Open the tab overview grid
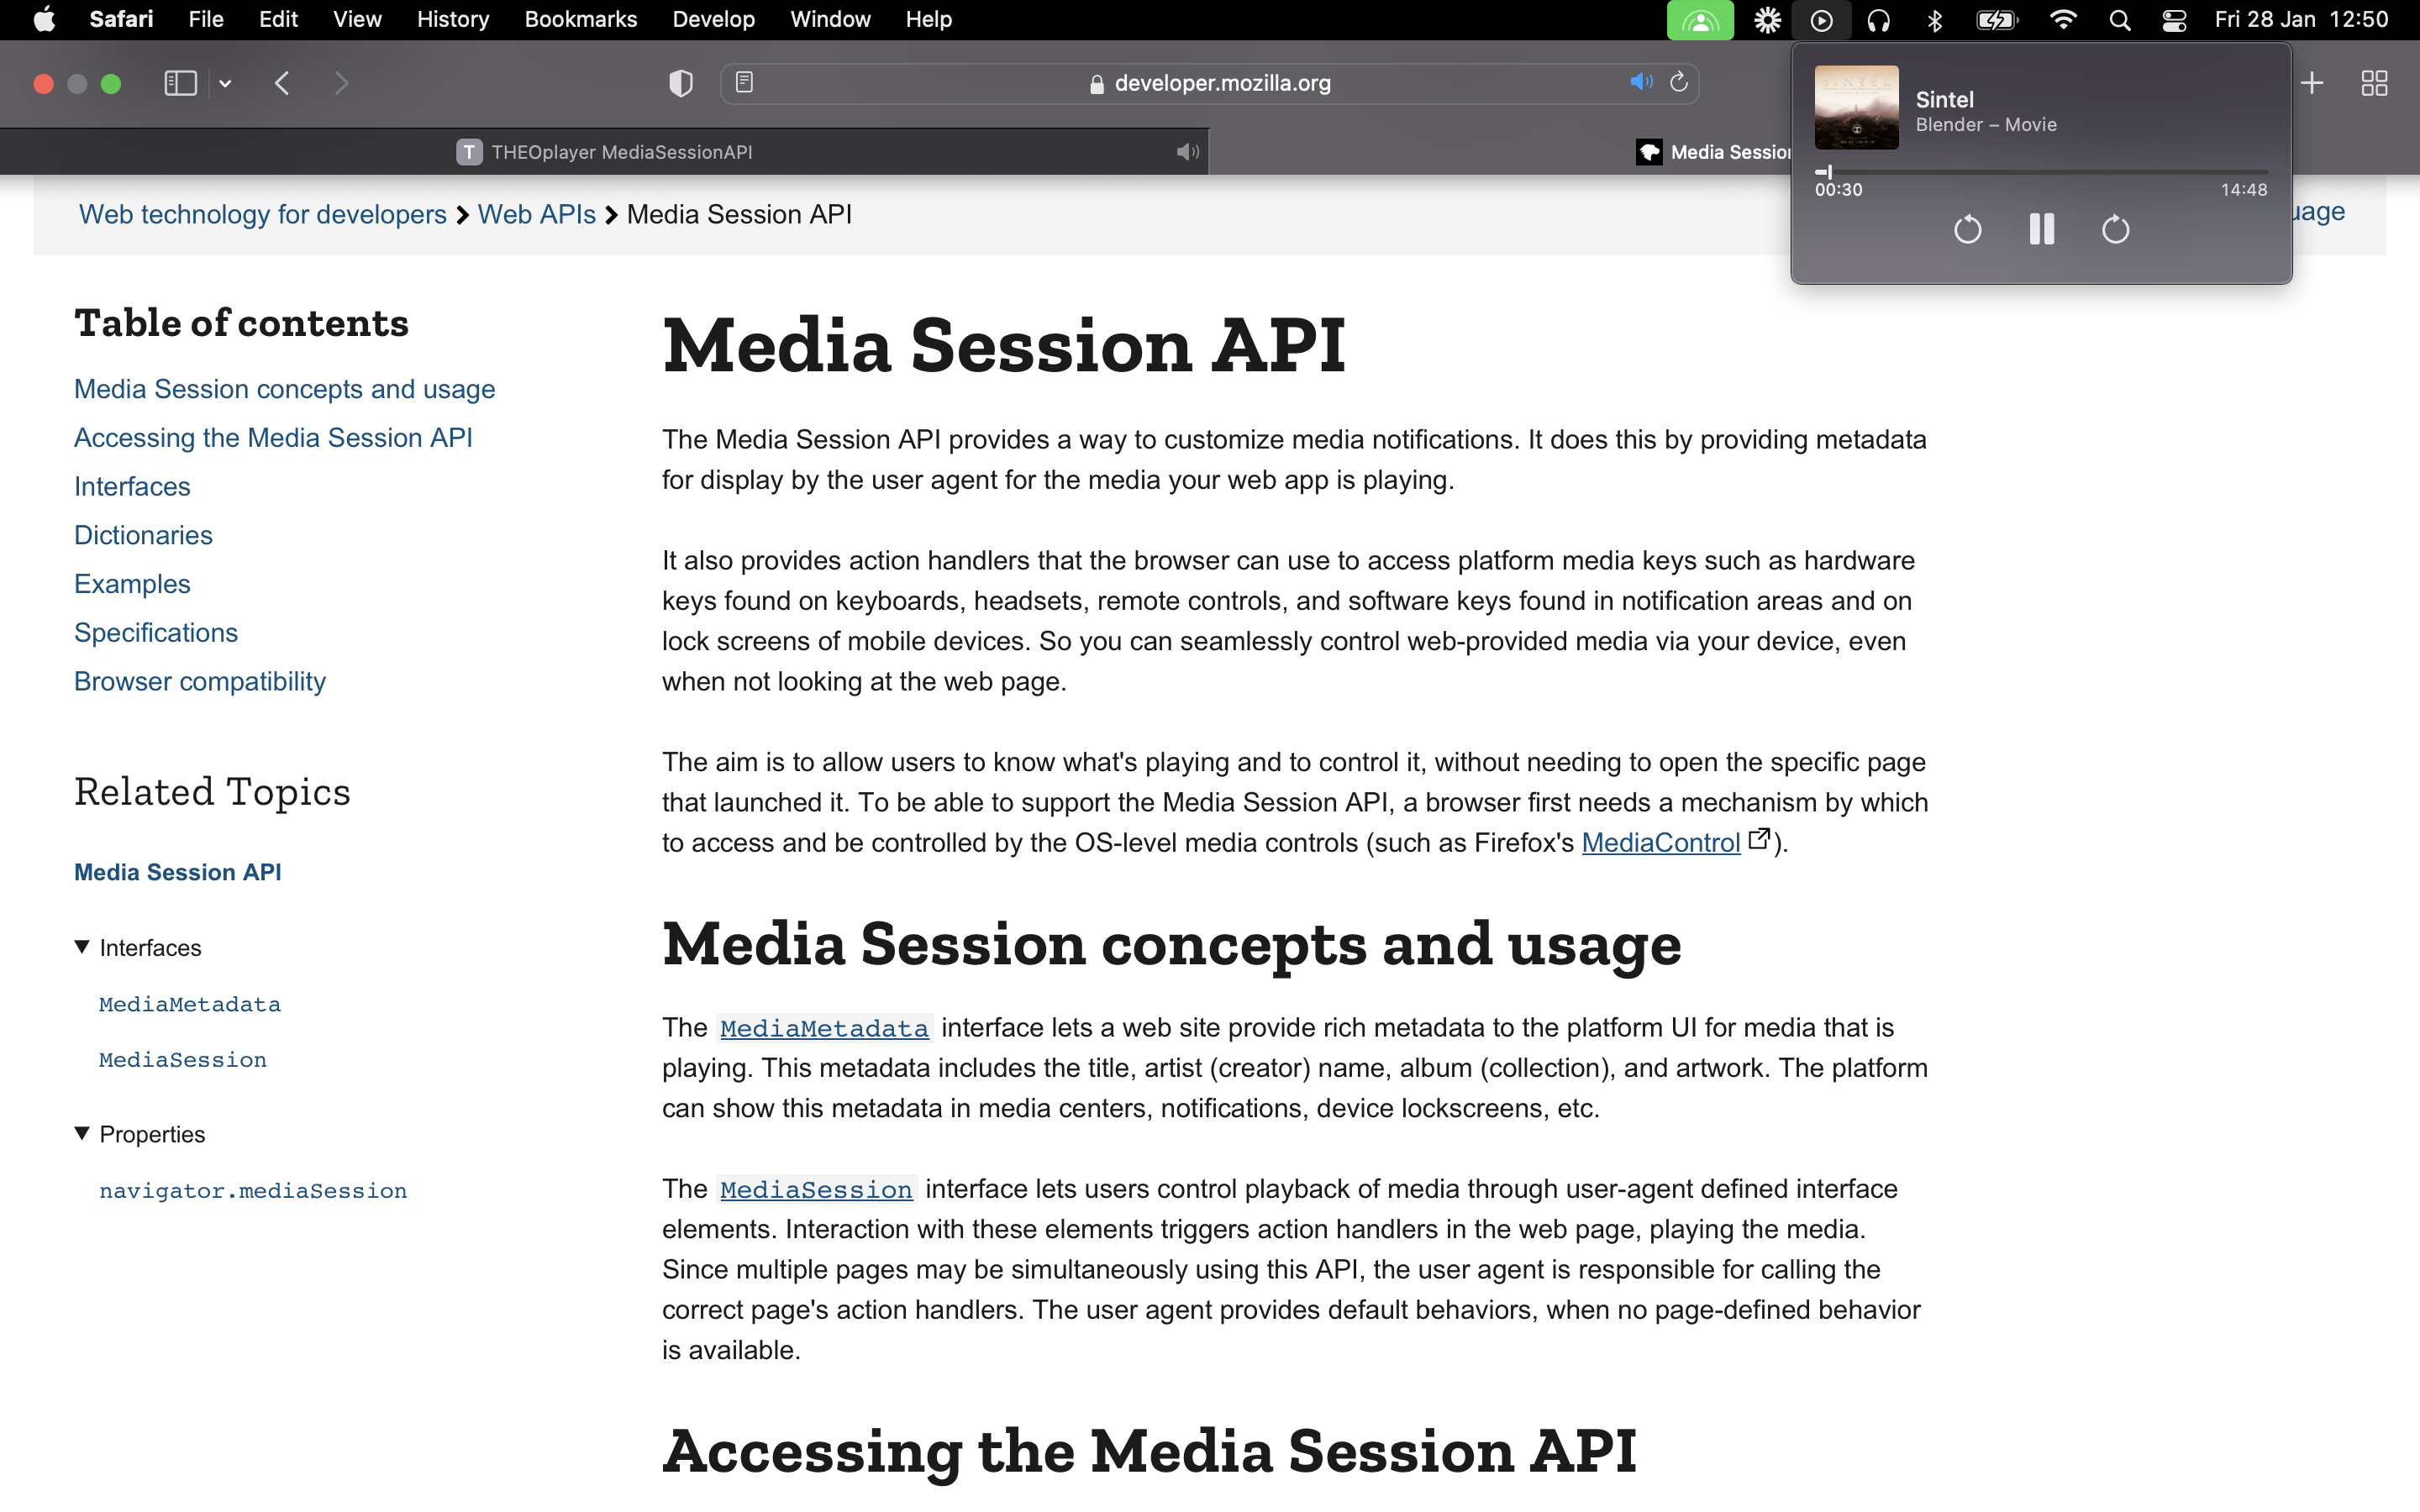The width and height of the screenshot is (2420, 1512). 2375,83
